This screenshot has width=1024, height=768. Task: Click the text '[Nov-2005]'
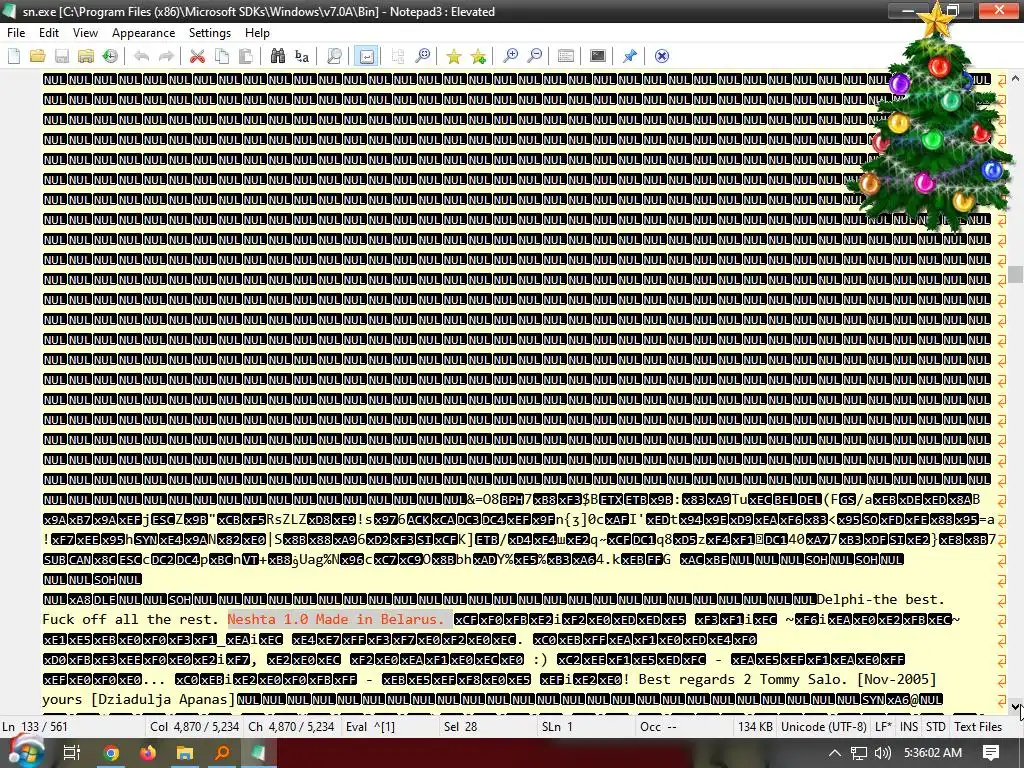897,679
